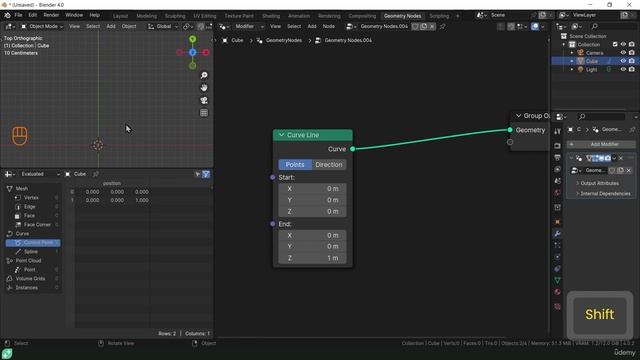640x360 pixels.
Task: Adjust the Start X value field on Curve Line
Action: pos(313,189)
